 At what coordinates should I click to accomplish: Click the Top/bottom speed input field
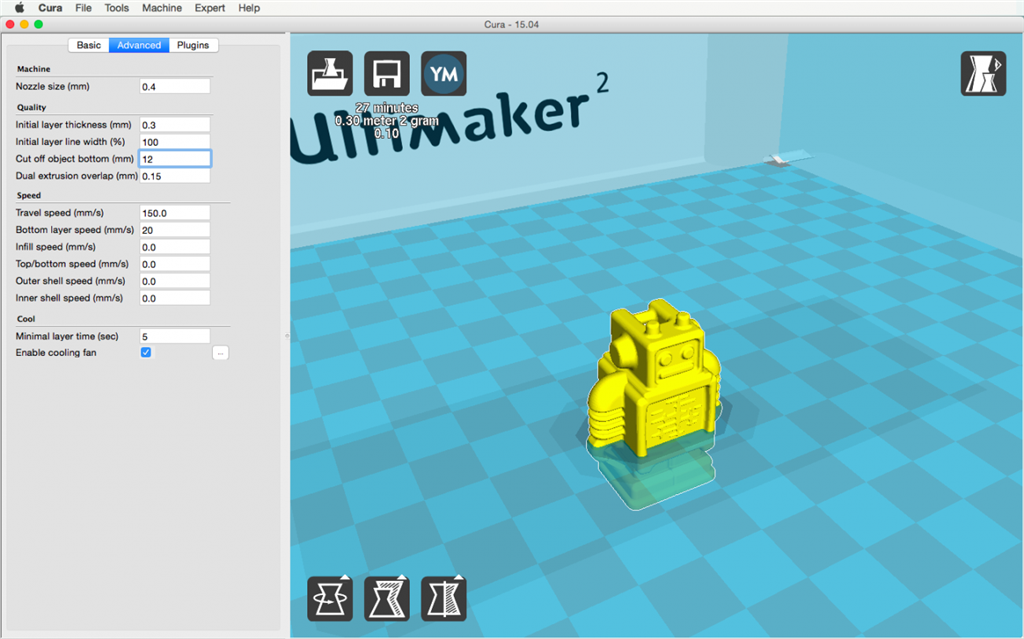coord(175,264)
